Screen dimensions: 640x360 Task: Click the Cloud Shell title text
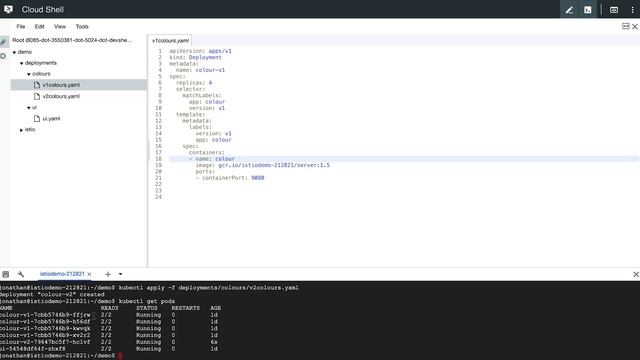click(x=42, y=9)
